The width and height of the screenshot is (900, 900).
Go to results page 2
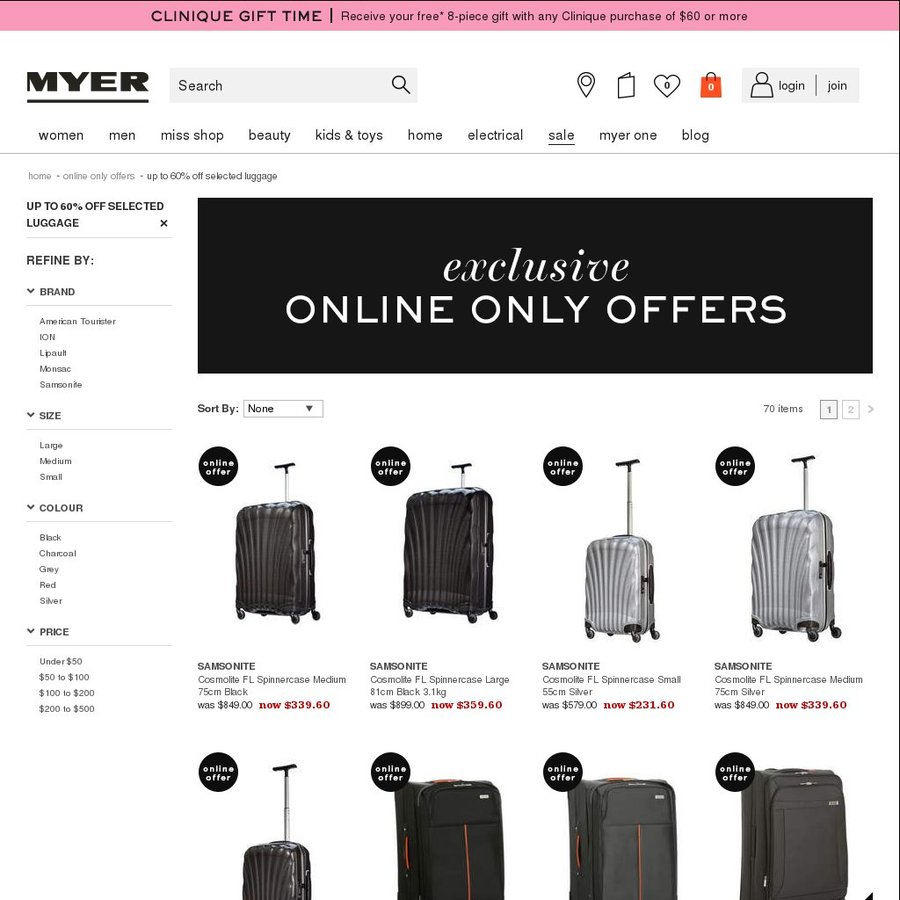coord(850,409)
